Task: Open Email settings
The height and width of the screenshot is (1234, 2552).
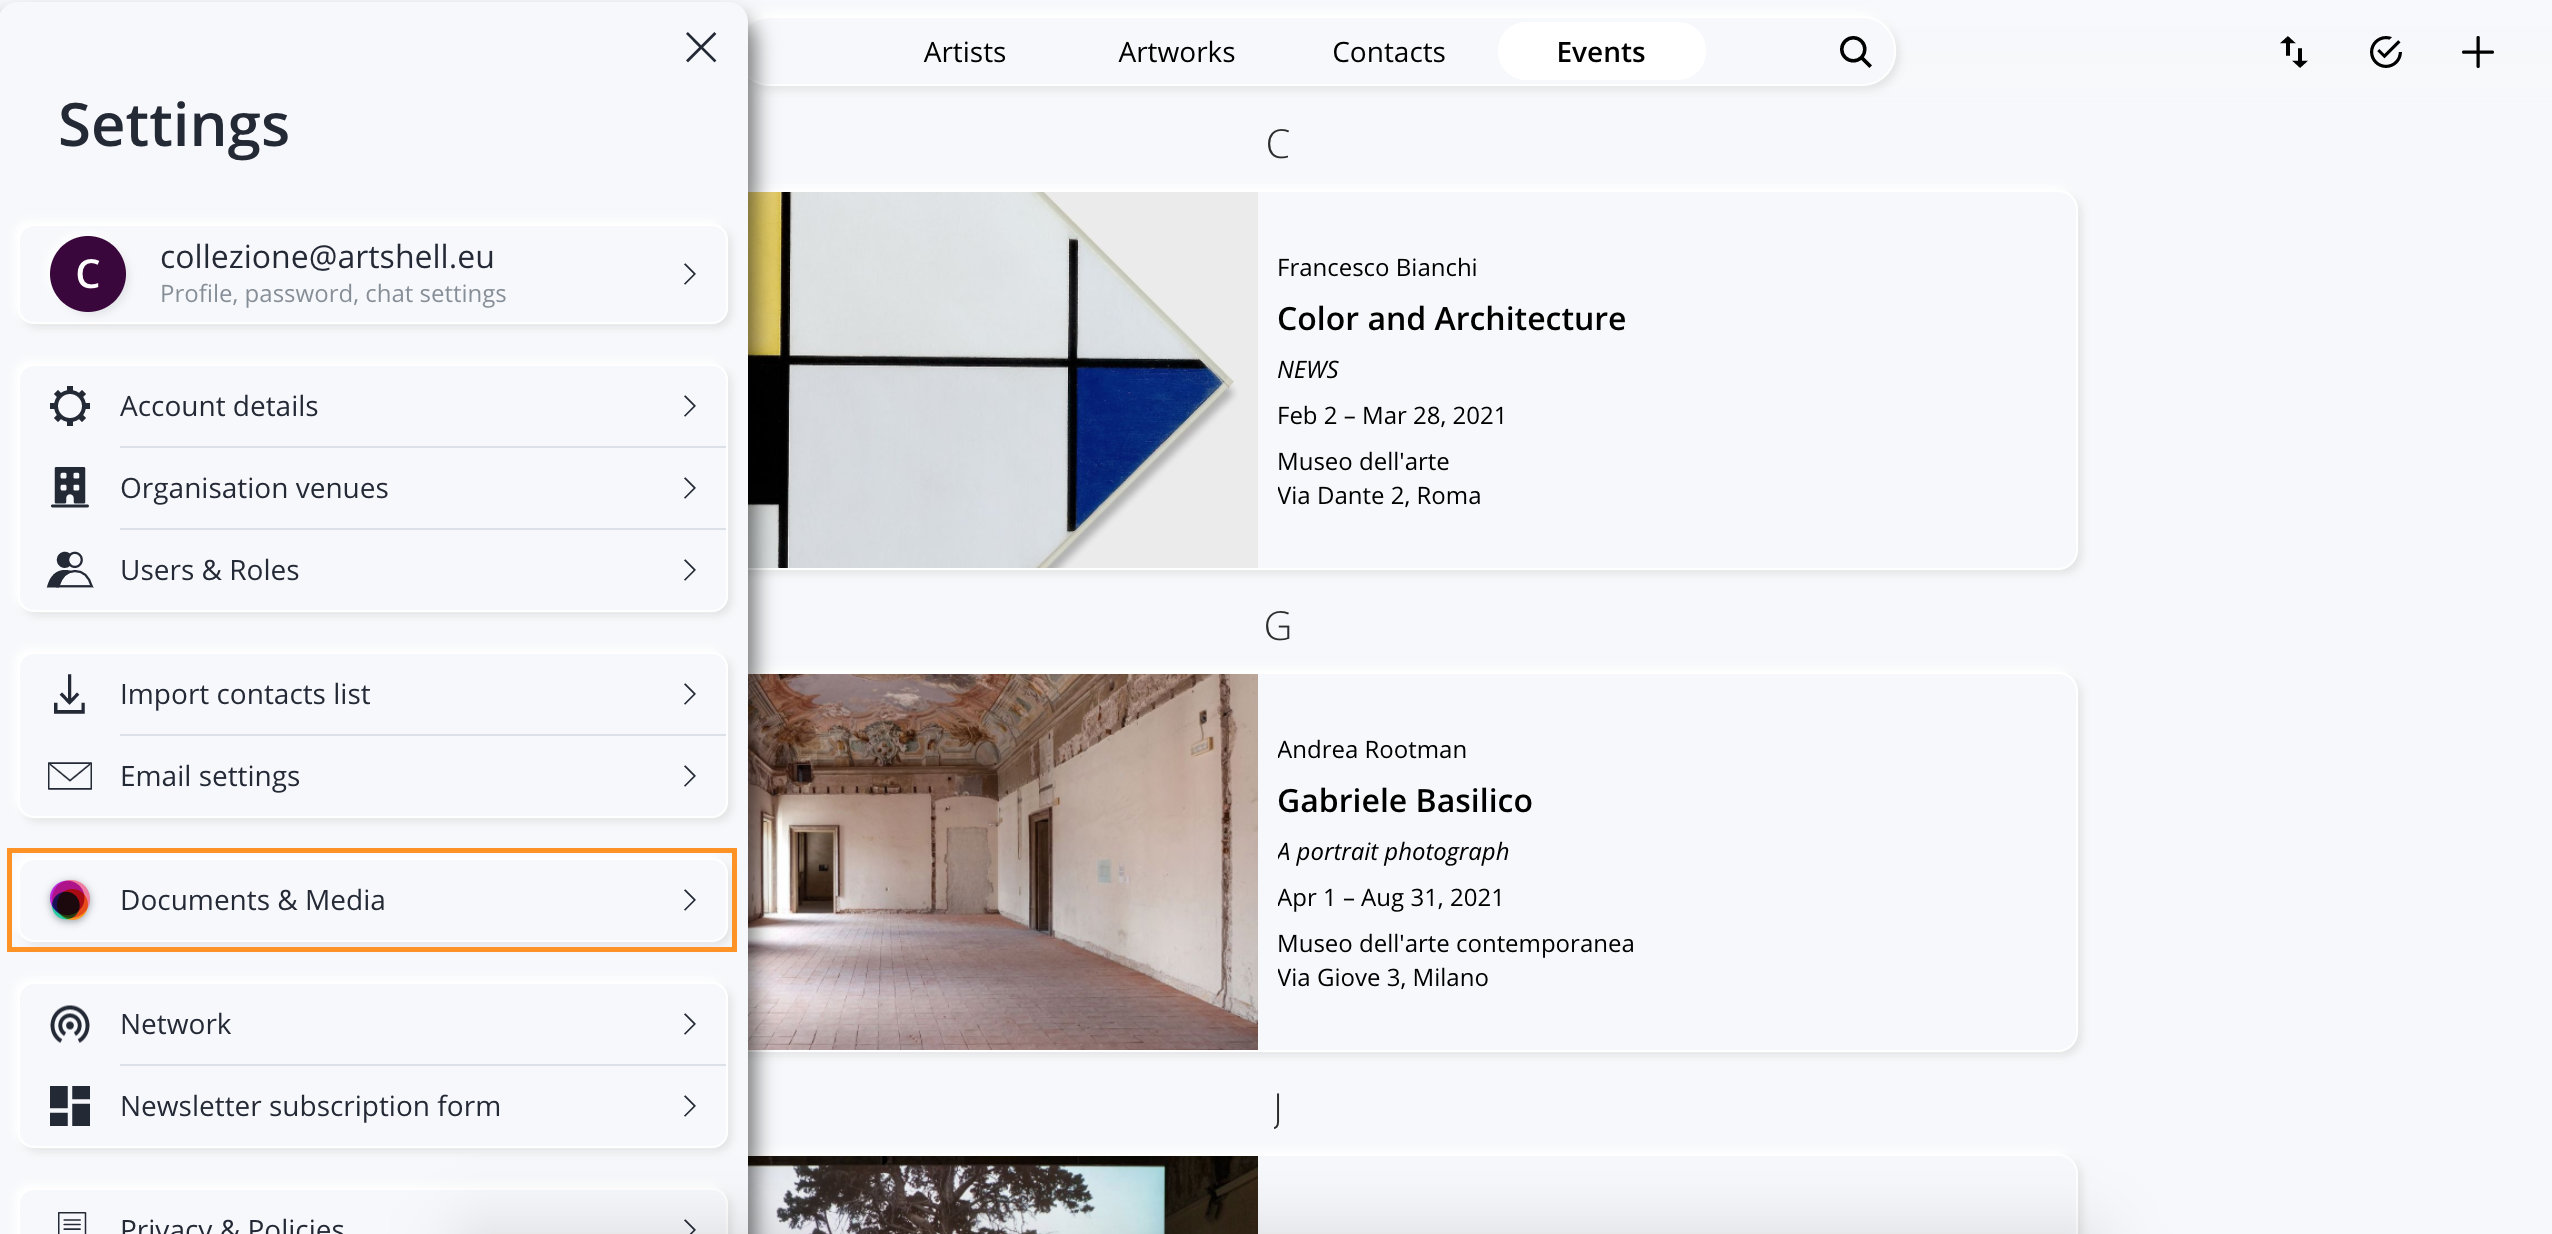Action: pyautogui.click(x=373, y=776)
